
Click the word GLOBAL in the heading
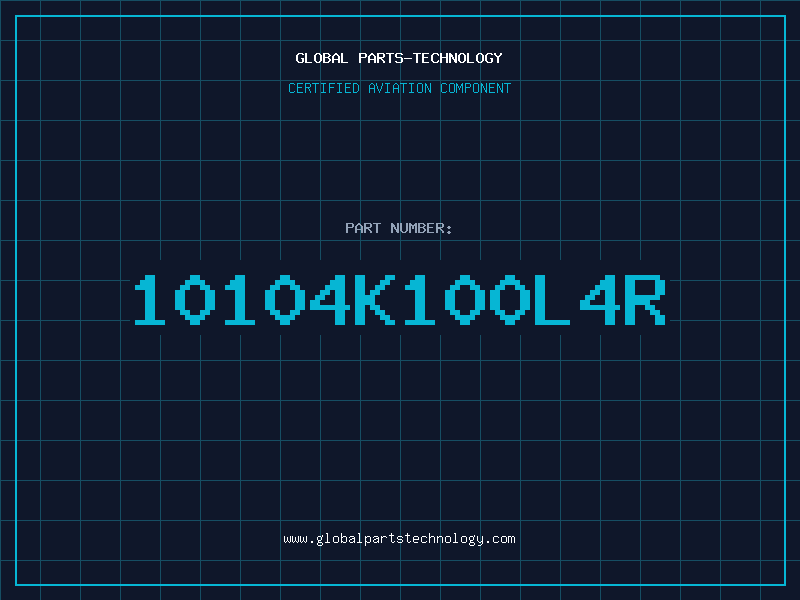point(322,58)
